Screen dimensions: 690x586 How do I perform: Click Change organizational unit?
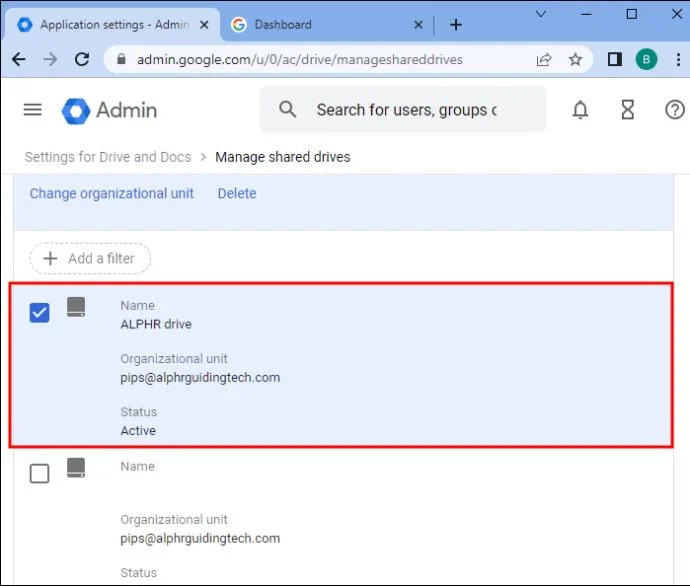(x=112, y=194)
